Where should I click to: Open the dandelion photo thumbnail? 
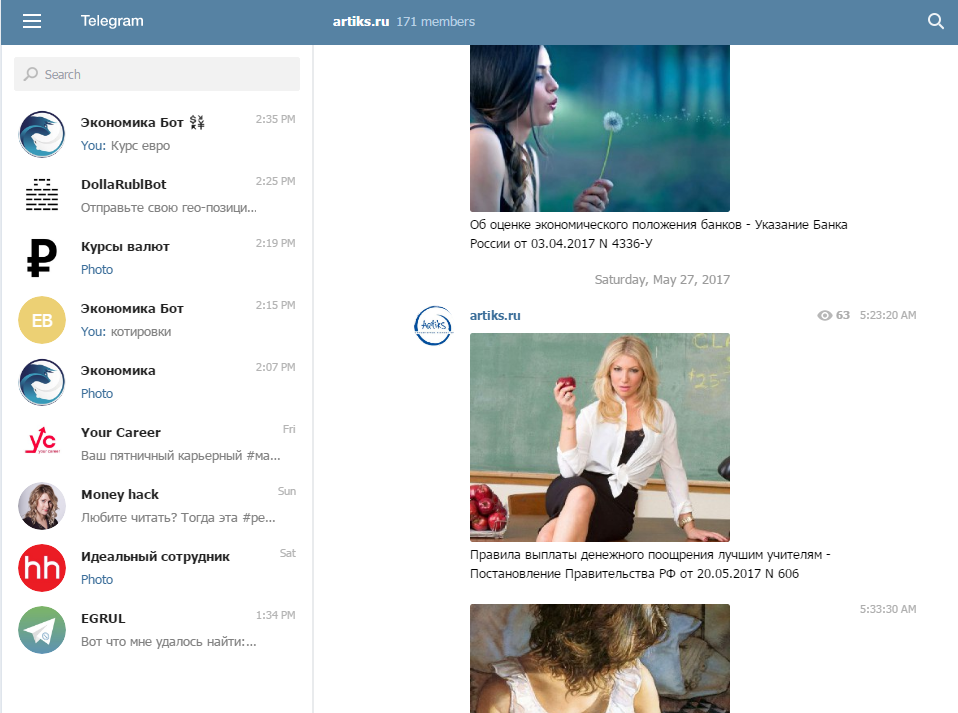point(599,128)
